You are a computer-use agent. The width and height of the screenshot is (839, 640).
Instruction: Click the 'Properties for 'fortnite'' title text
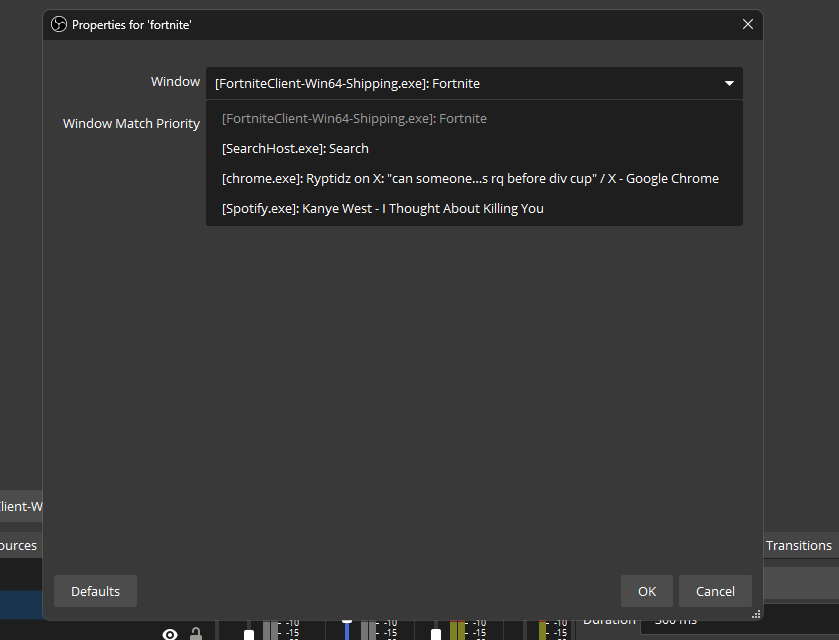[132, 25]
